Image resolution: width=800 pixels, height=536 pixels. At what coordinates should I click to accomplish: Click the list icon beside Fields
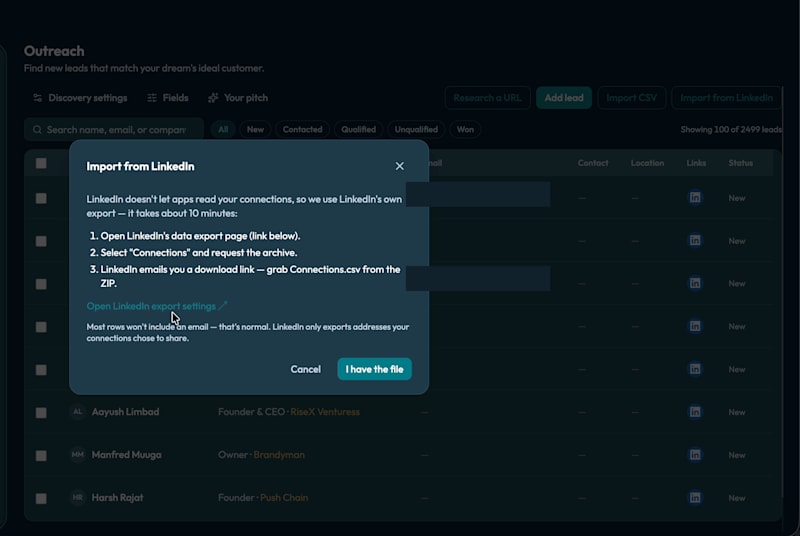tap(152, 98)
